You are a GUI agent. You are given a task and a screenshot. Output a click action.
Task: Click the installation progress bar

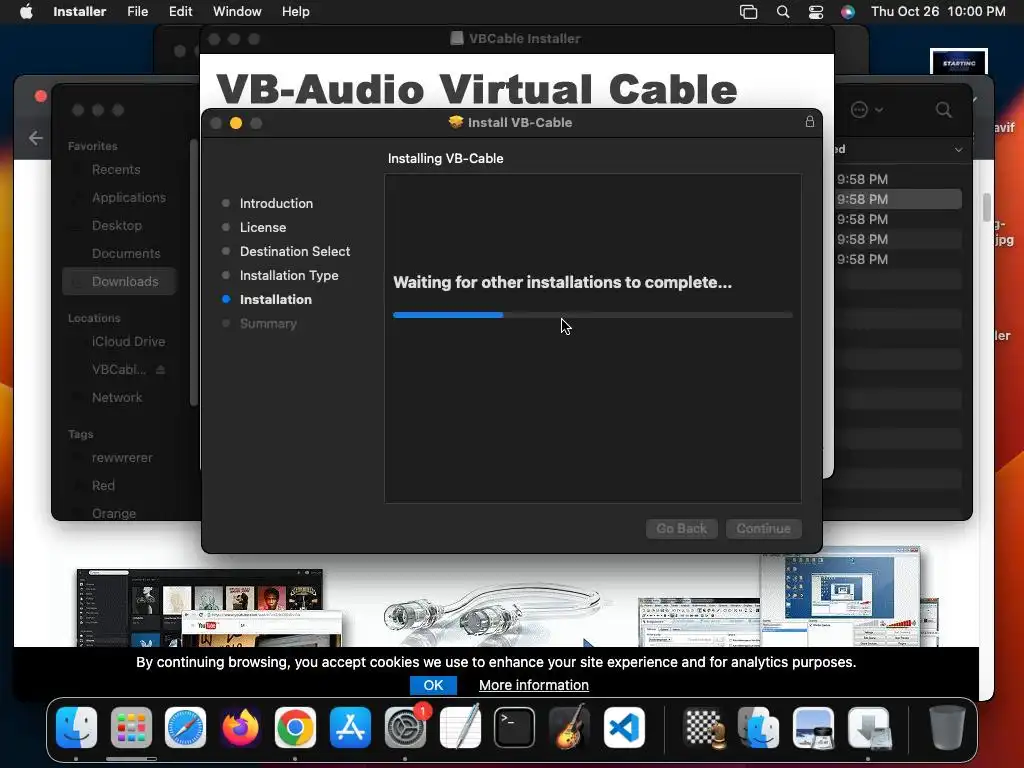coord(592,315)
